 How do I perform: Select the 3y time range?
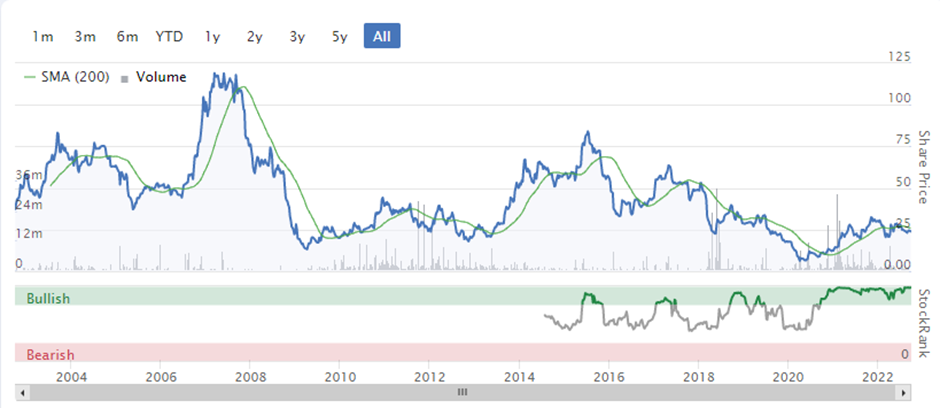[x=297, y=37]
